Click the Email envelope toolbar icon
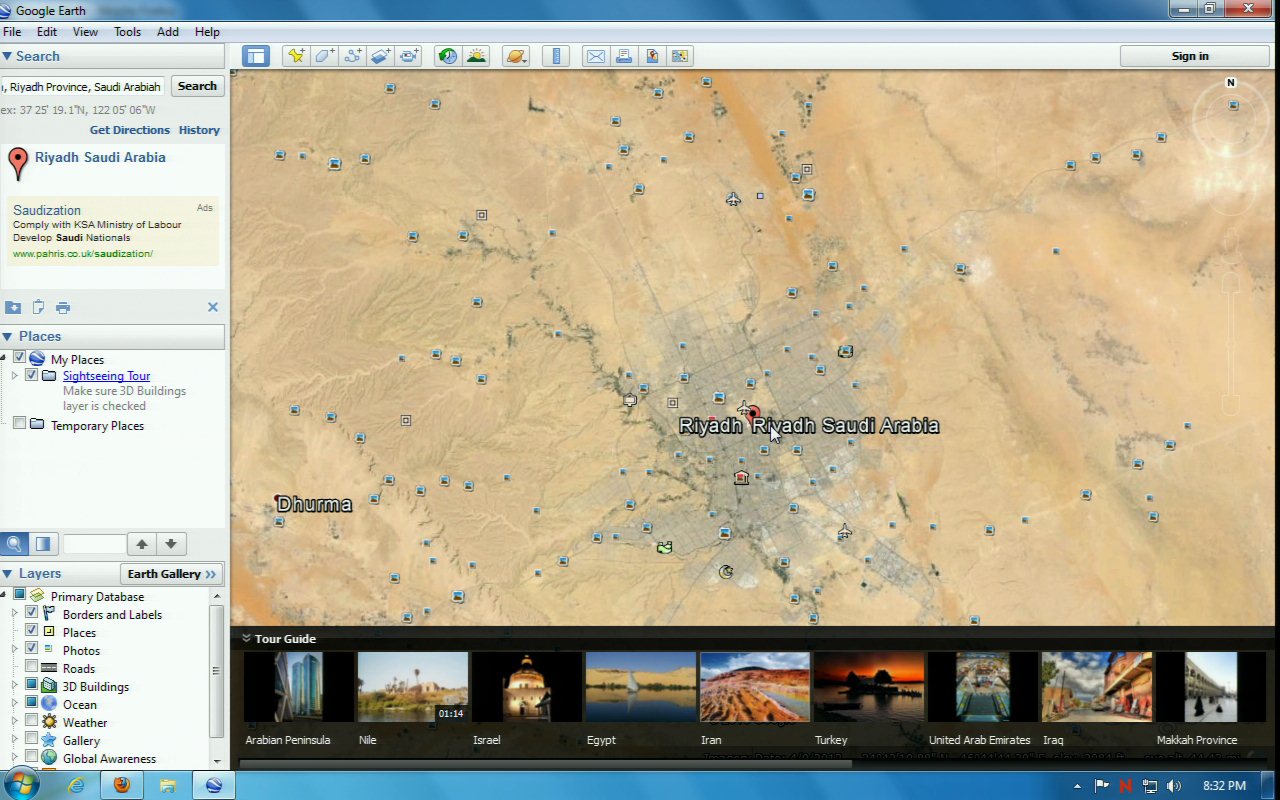 (596, 56)
